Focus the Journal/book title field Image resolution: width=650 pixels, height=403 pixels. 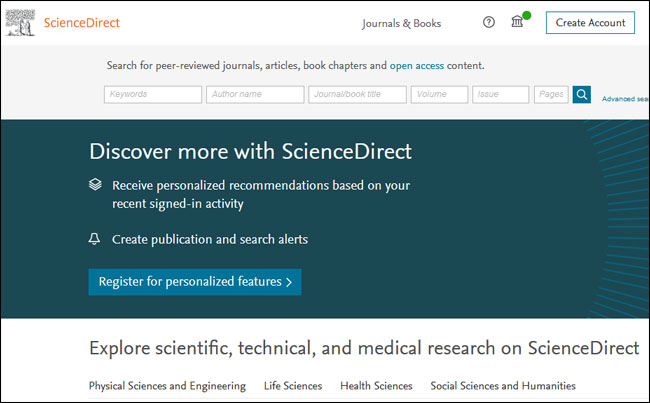point(357,95)
